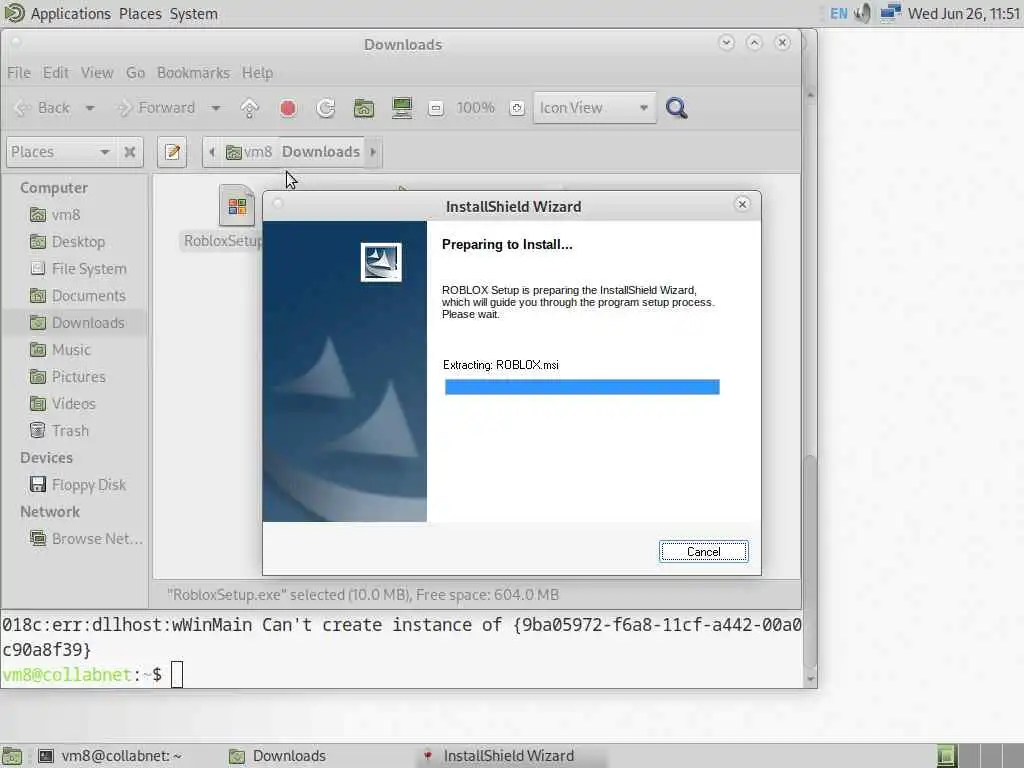The width and height of the screenshot is (1024, 768).
Task: Click the 100% zoom level label
Action: click(x=475, y=108)
